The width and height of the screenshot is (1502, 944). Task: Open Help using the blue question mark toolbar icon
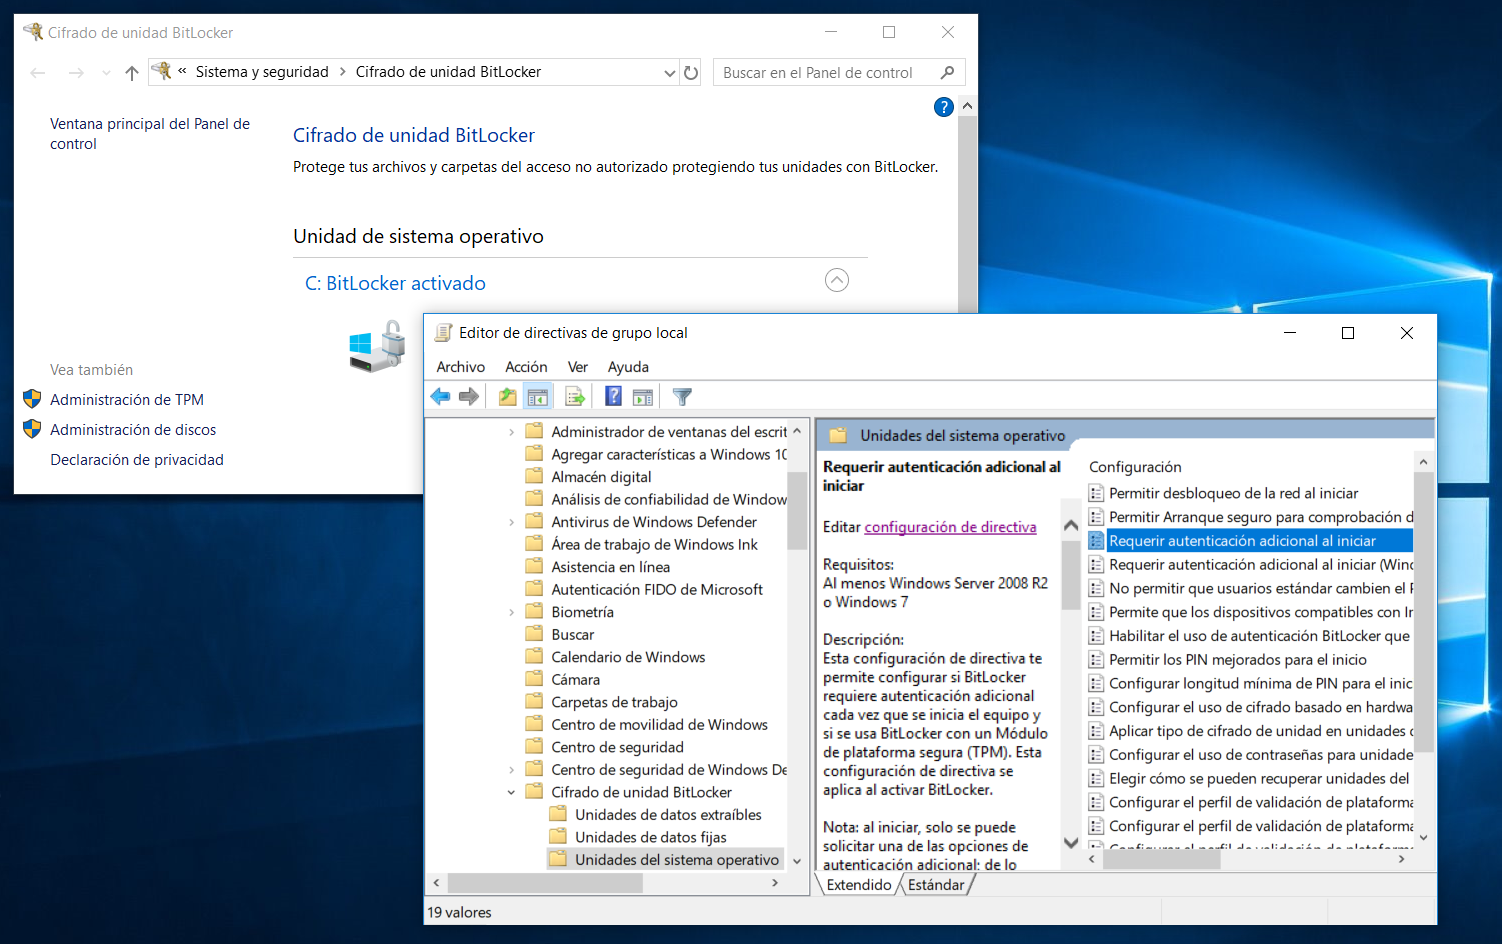[612, 396]
